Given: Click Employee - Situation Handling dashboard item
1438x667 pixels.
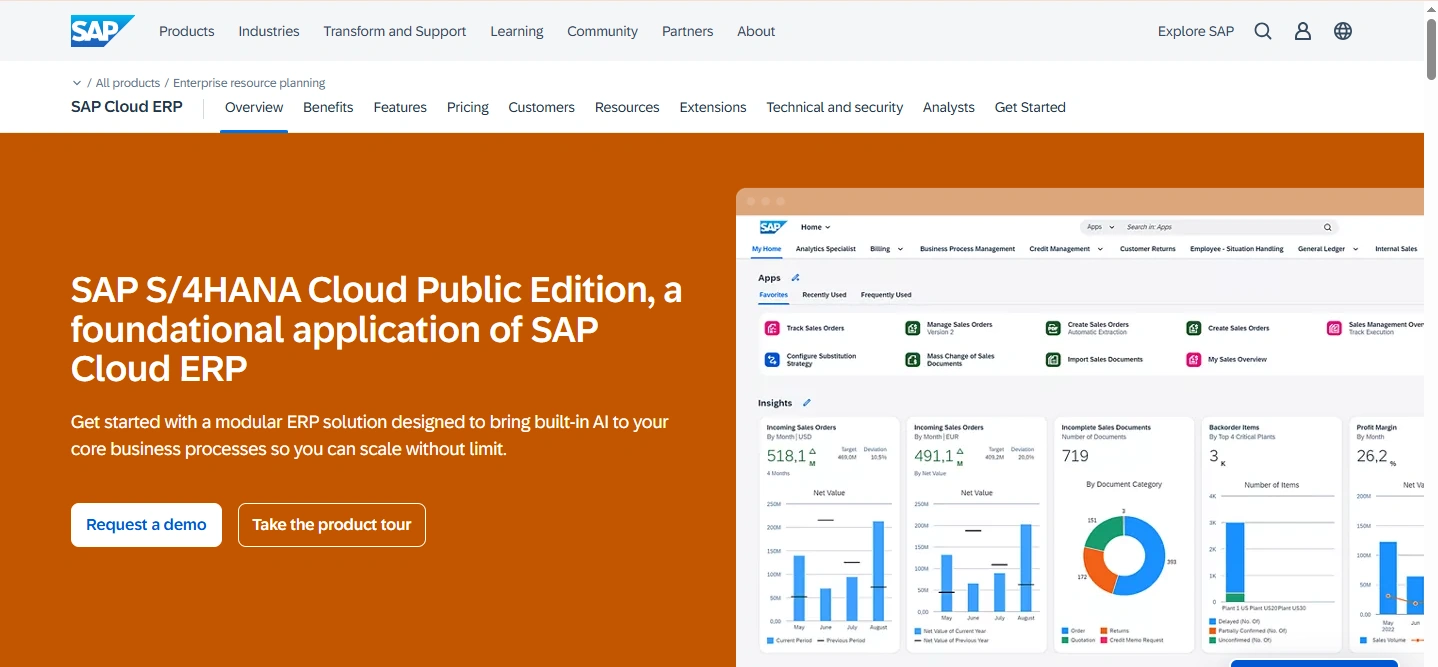Looking at the screenshot, I should [1237, 249].
